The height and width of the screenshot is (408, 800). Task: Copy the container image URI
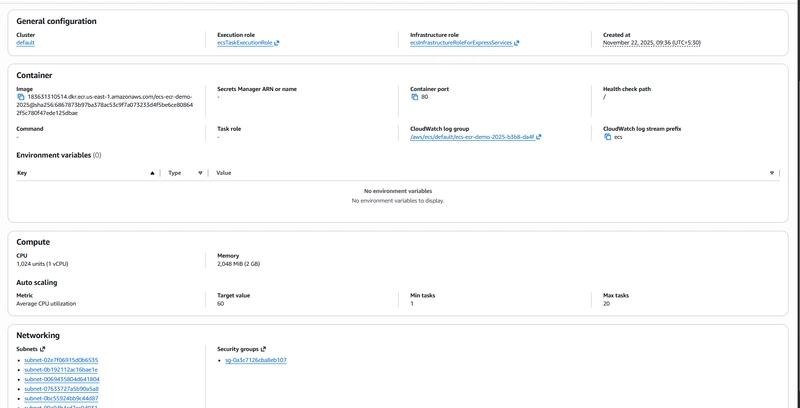tap(20, 97)
